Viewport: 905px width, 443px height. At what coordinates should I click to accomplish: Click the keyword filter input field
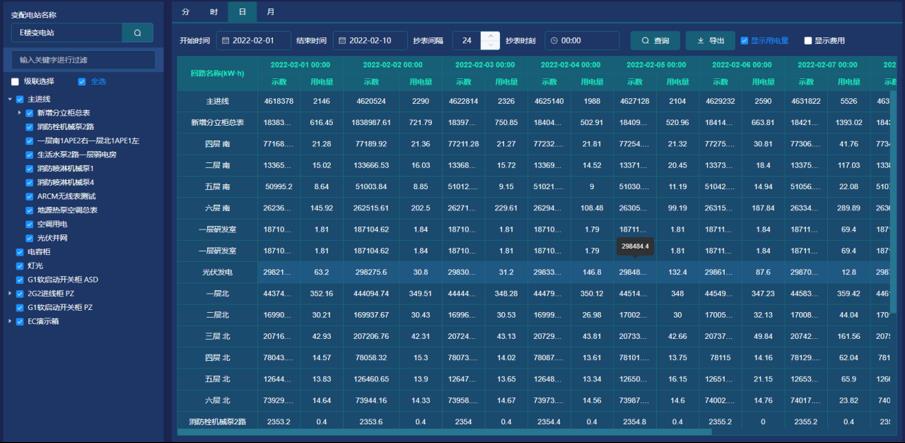(83, 60)
